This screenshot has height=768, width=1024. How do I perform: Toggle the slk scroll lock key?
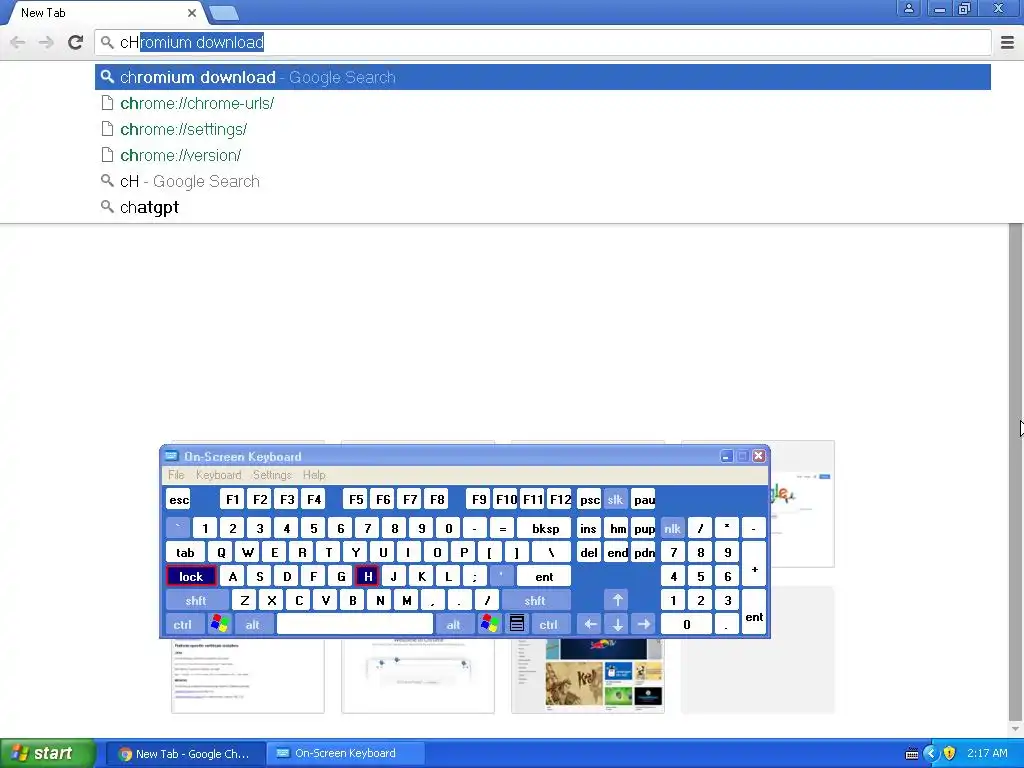click(x=615, y=500)
